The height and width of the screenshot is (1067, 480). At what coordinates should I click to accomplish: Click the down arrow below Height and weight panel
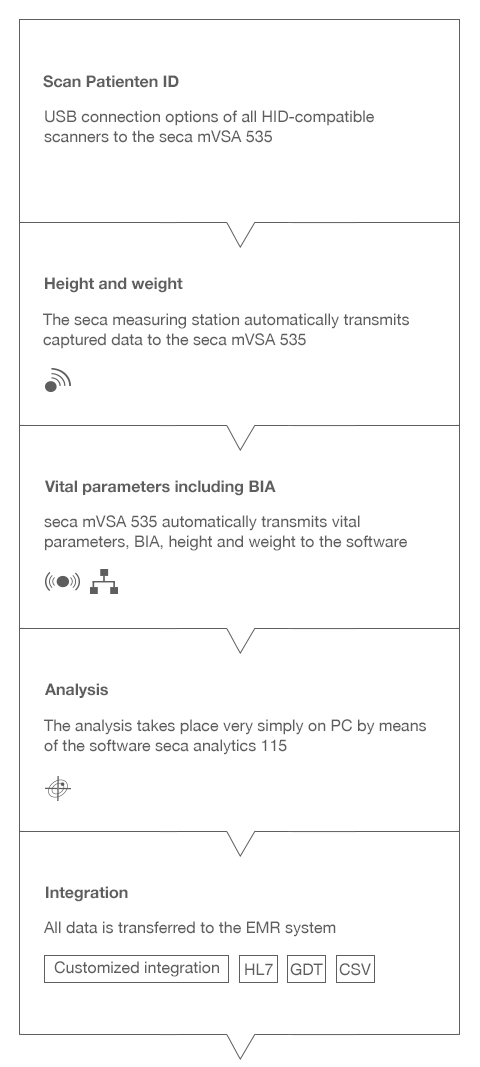point(240,437)
